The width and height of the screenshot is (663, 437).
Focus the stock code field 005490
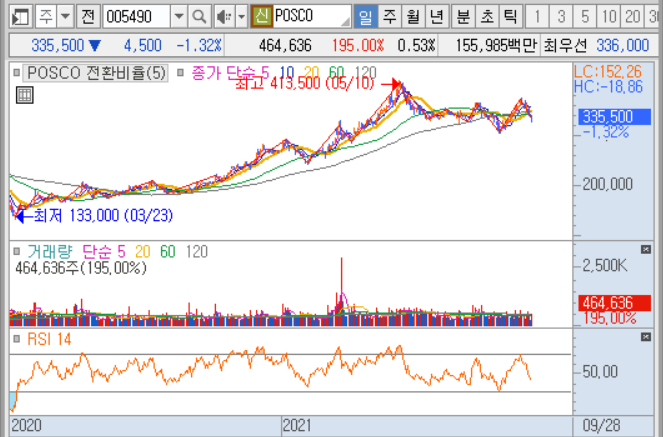point(136,17)
